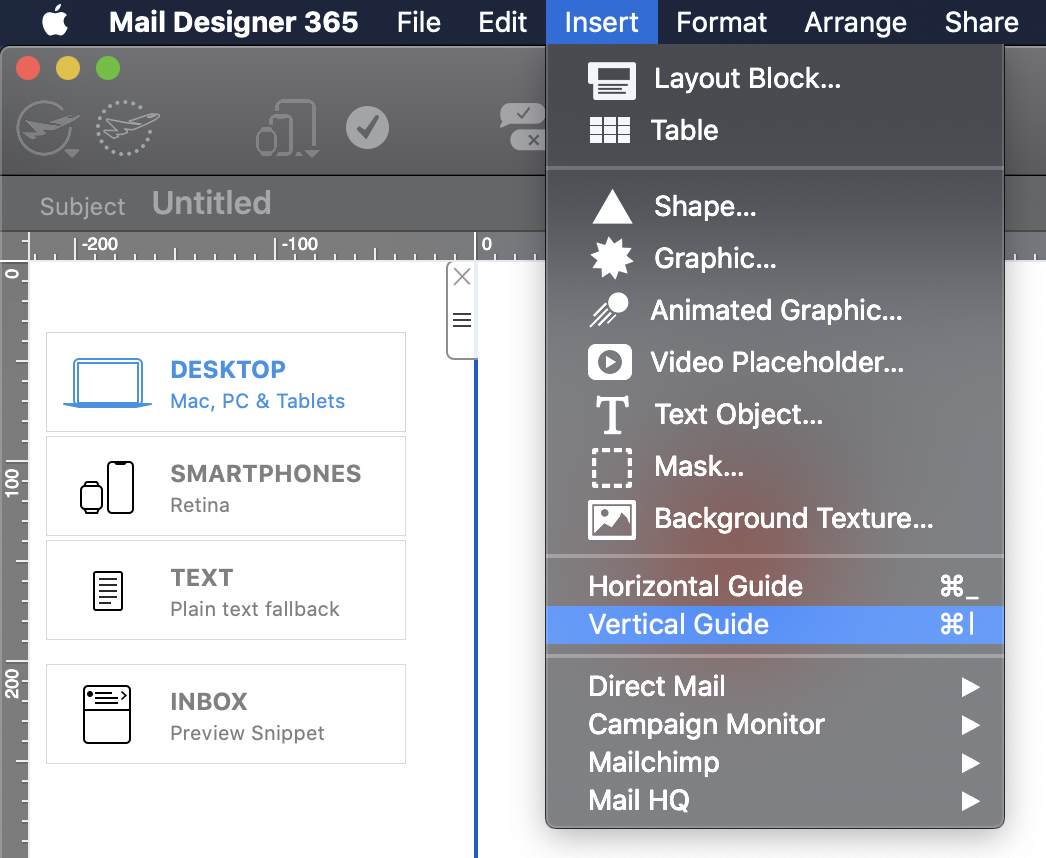This screenshot has height=858, width=1046.
Task: Click the green zoom window button
Action: (108, 68)
